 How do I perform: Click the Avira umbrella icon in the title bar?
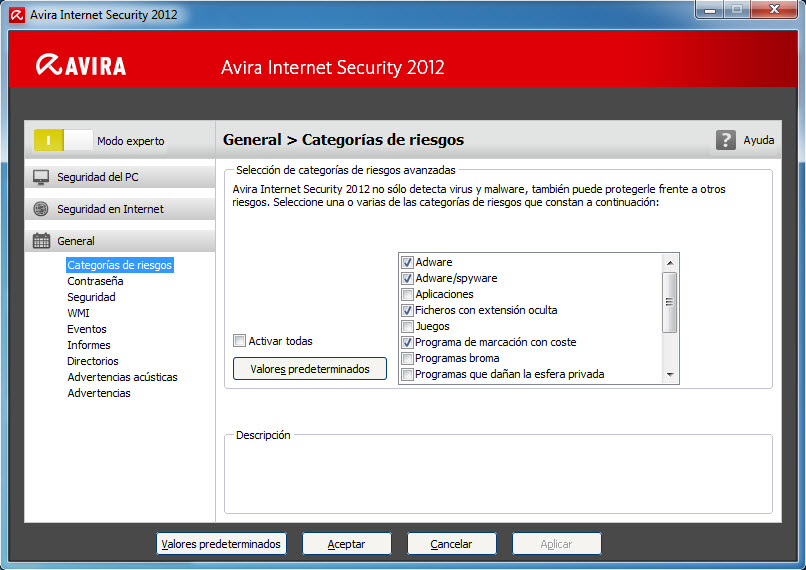[16, 15]
